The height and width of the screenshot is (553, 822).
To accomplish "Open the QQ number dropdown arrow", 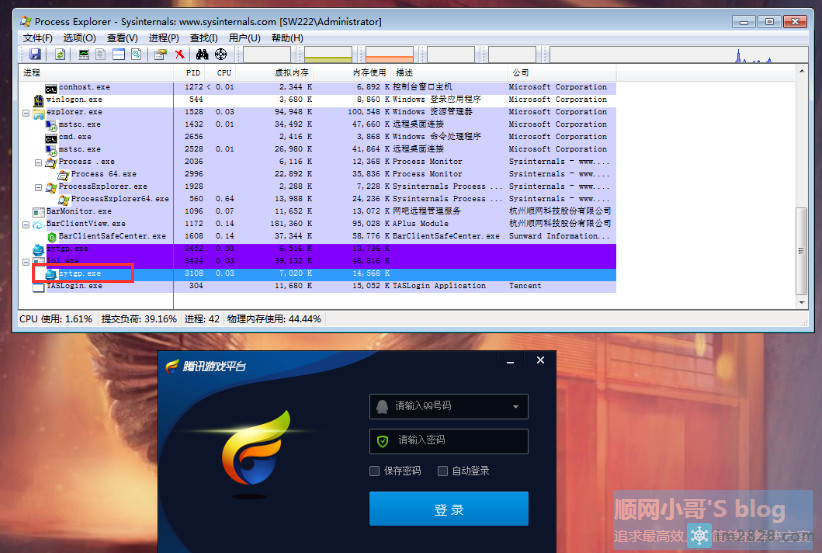I will 516,407.
